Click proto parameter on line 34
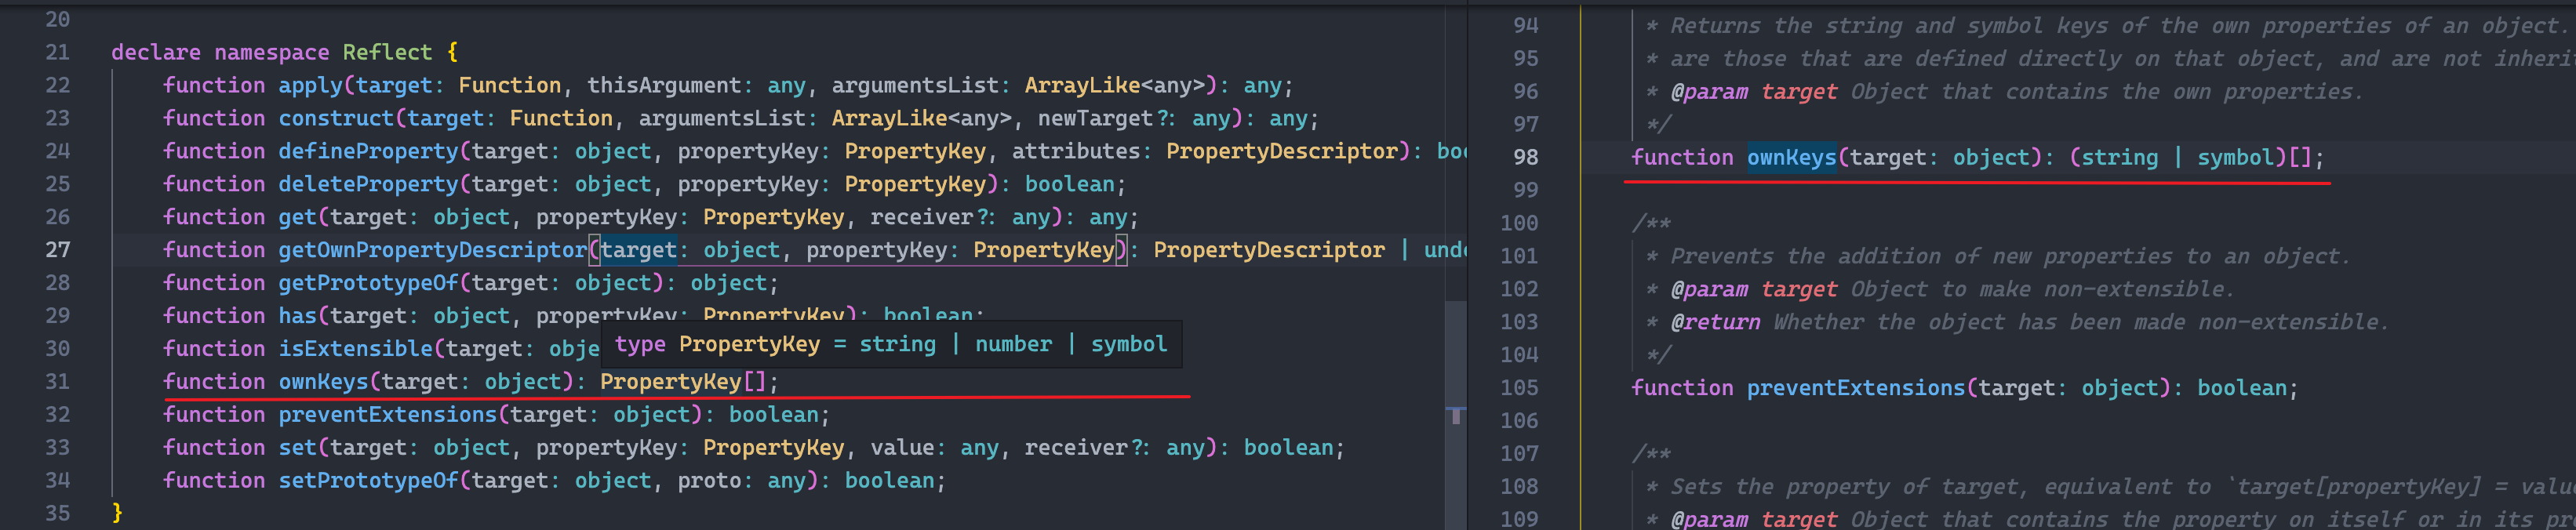 [709, 481]
